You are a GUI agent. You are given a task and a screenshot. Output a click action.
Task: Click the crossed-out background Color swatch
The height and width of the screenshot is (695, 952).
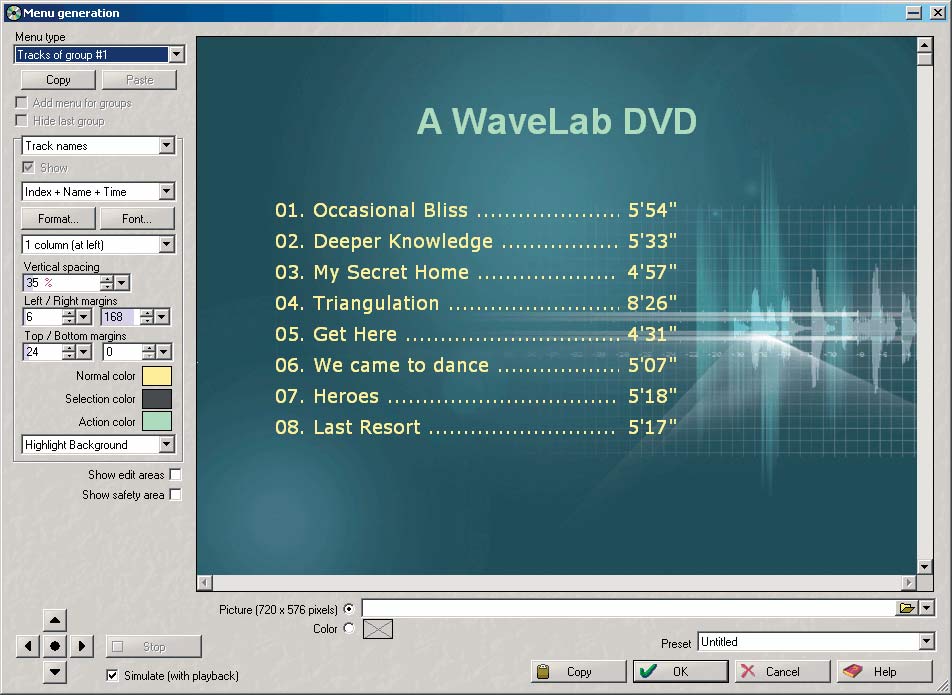[378, 629]
